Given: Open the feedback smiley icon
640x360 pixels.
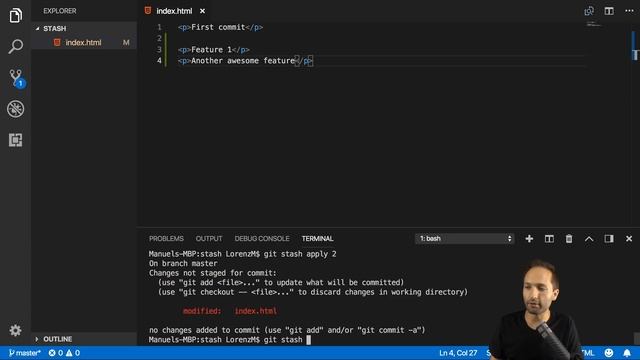Looking at the screenshot, I should click(x=609, y=353).
